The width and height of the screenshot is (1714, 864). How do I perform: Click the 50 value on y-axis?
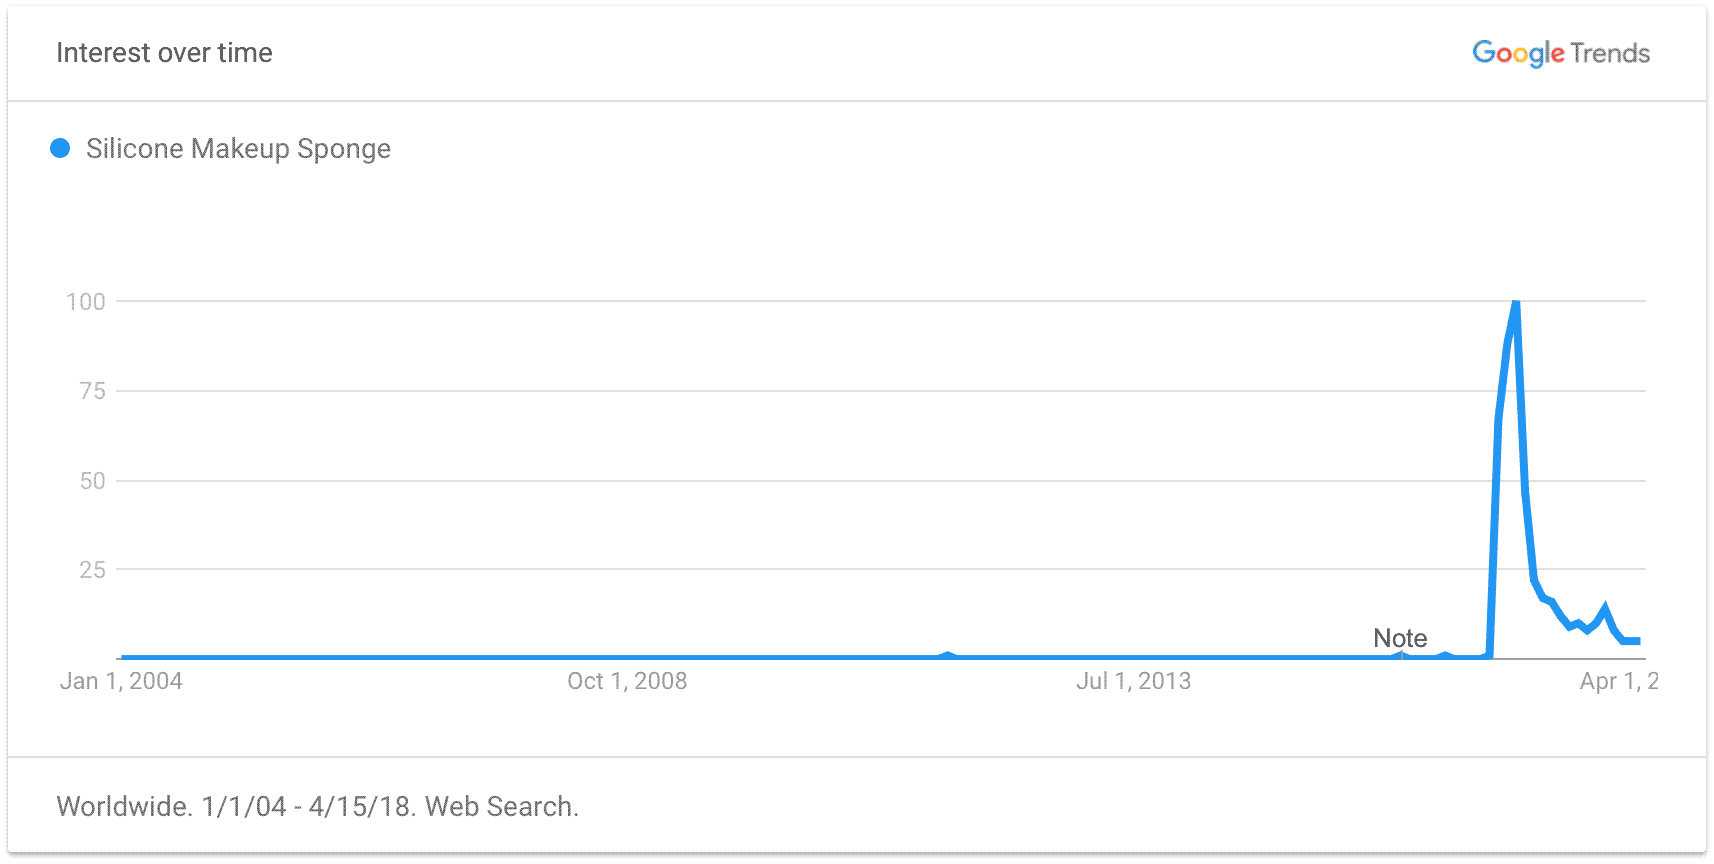[92, 481]
